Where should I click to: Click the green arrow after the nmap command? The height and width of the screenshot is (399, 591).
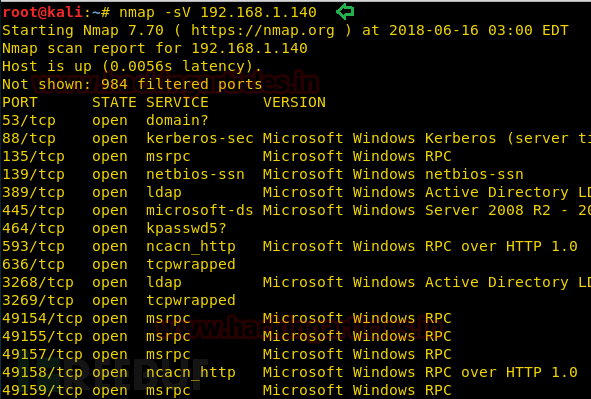(345, 12)
